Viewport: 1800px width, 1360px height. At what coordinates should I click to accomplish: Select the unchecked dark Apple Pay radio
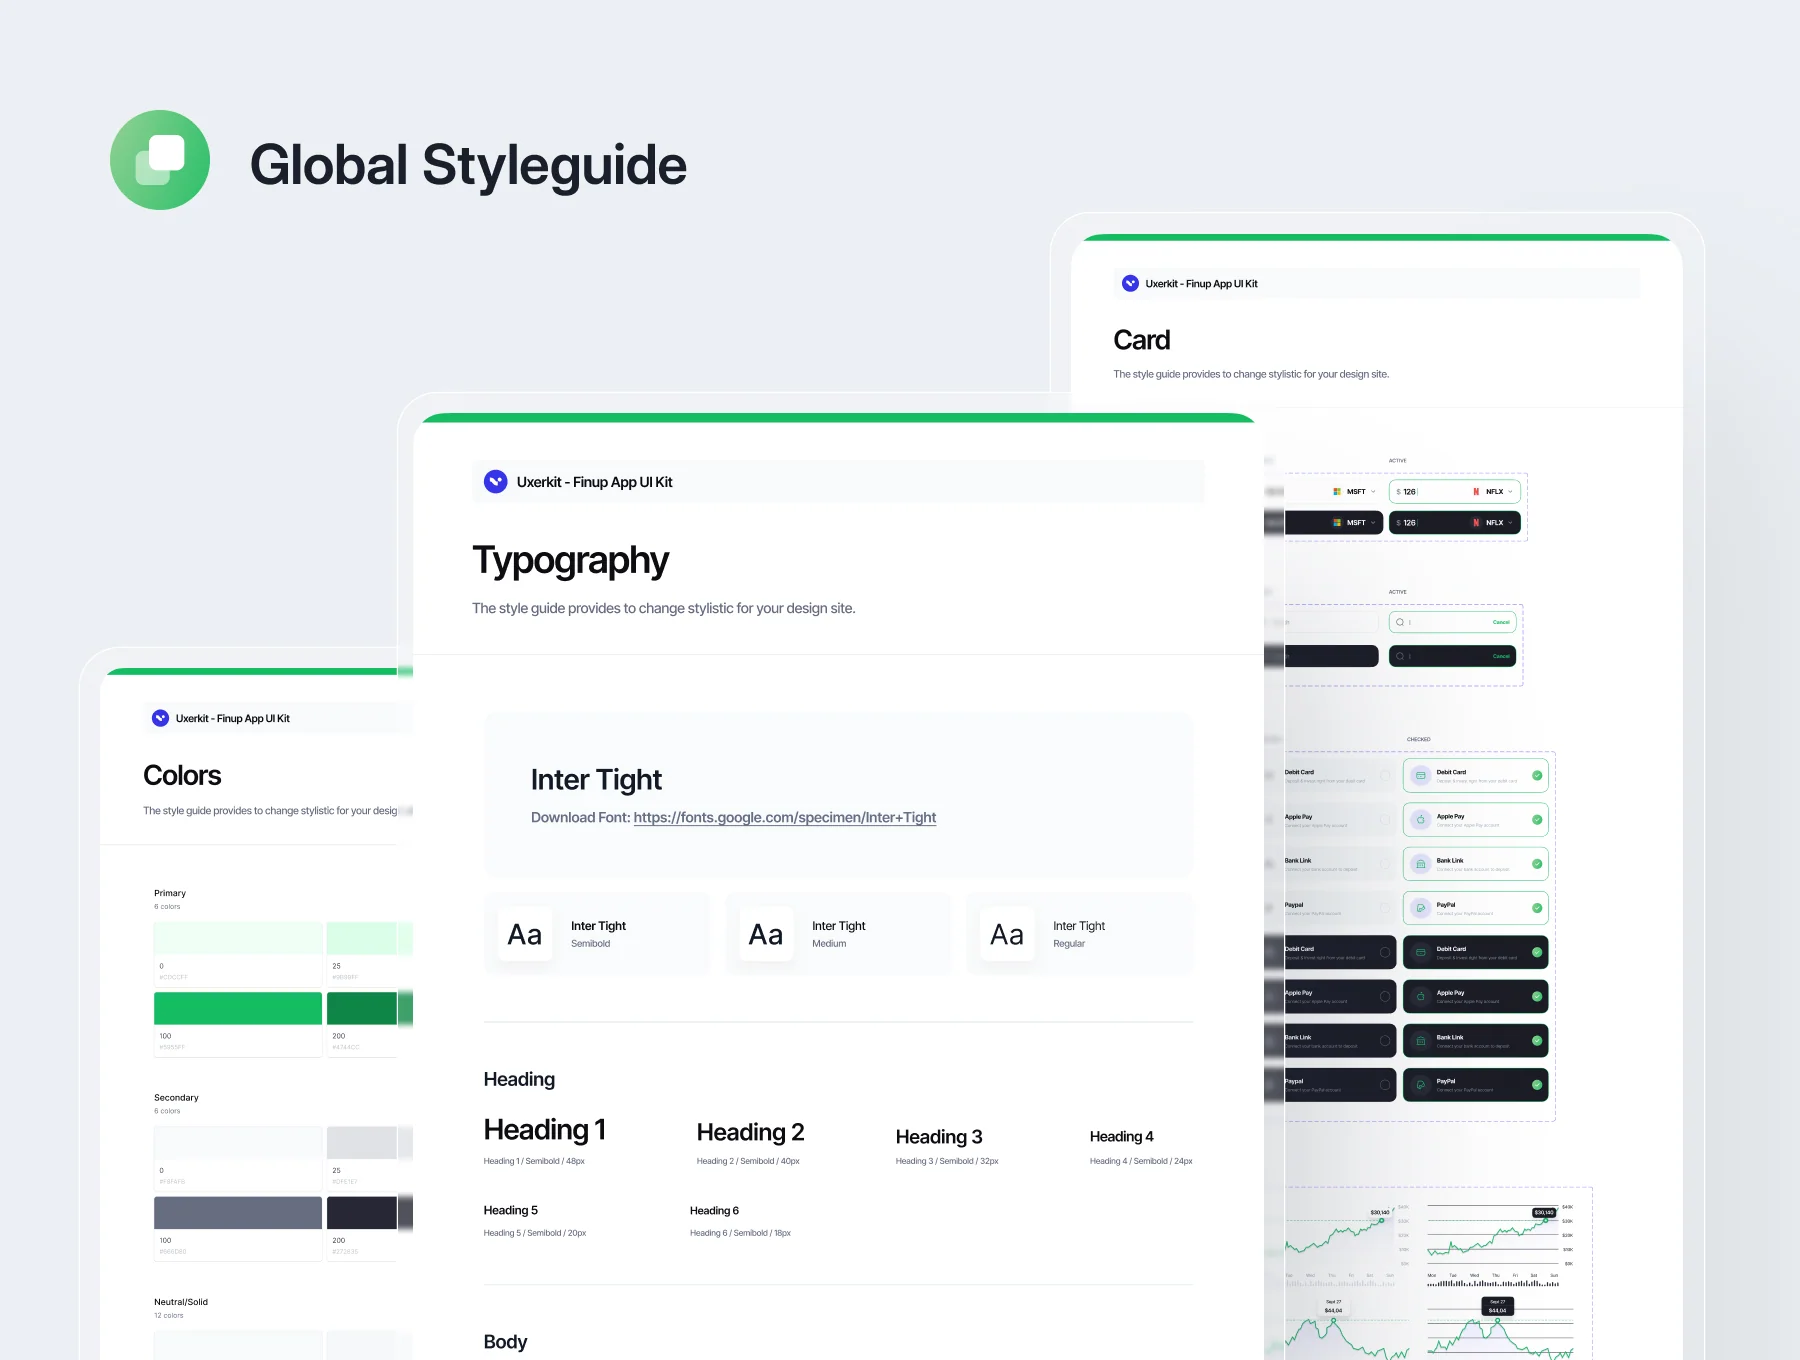(1385, 996)
